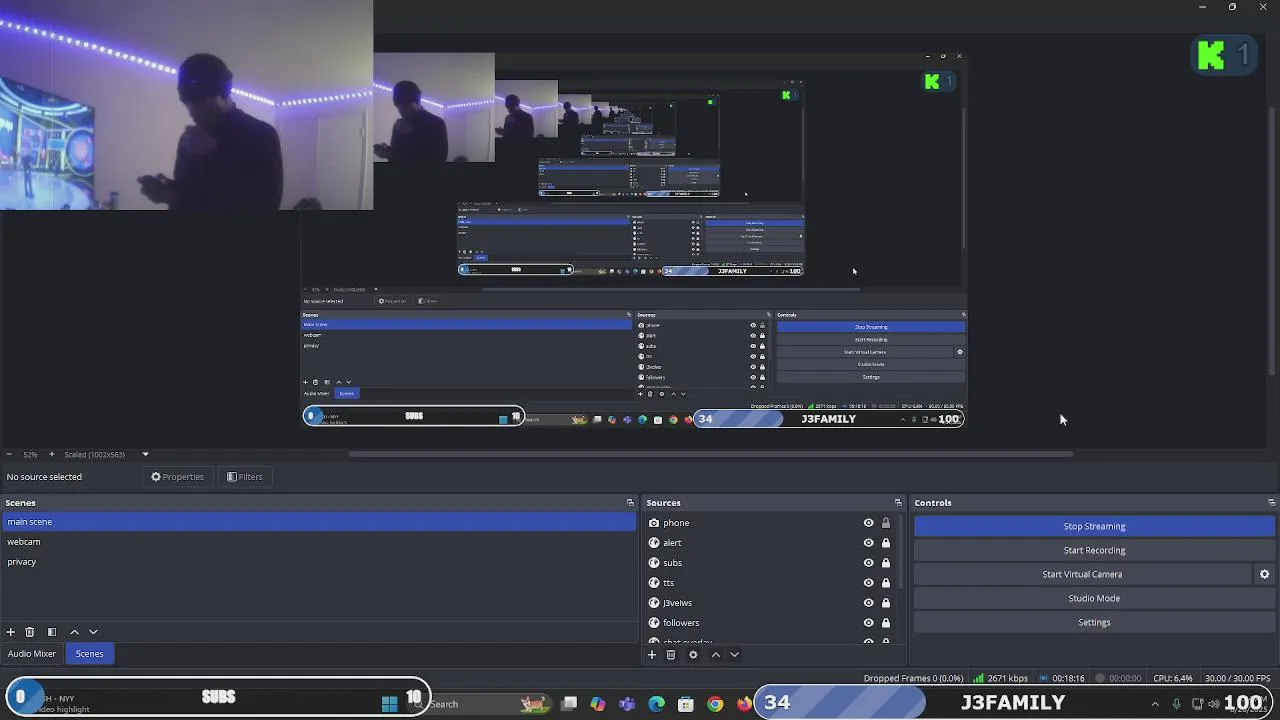Remove the selected scene with the trash icon
The width and height of the screenshot is (1280, 720).
30,632
